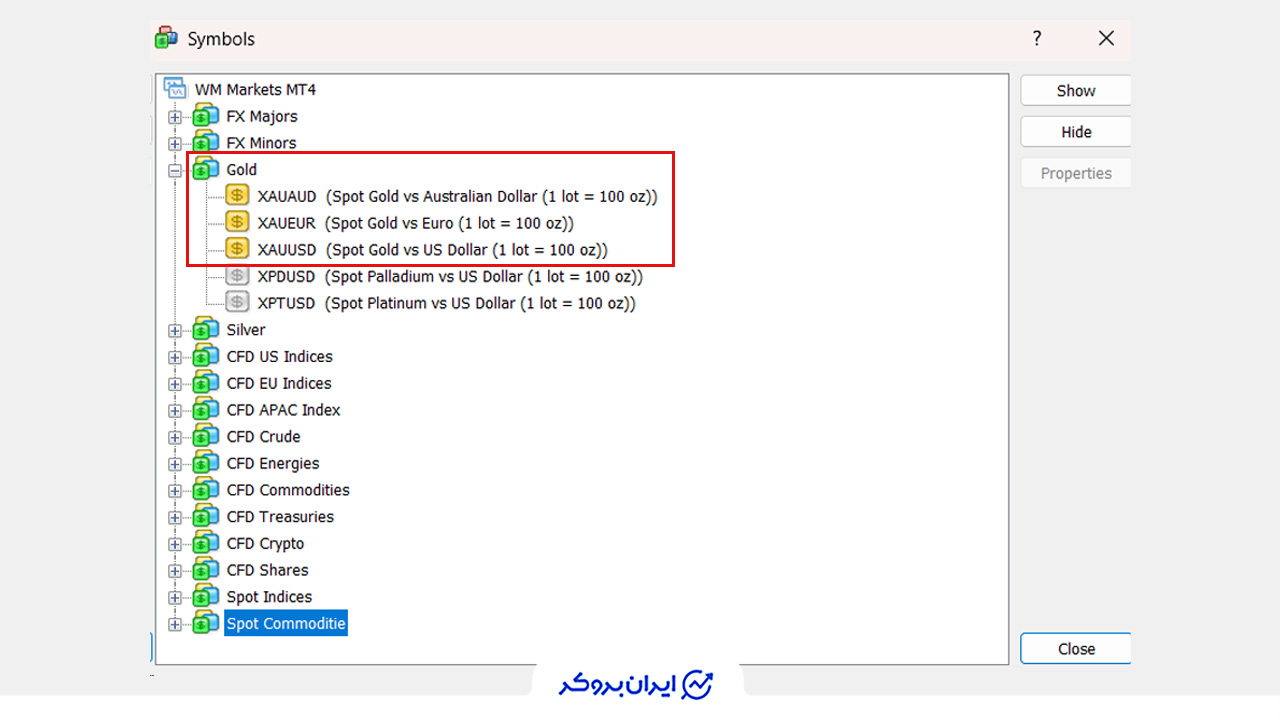Screen dimensions: 1280x720
Task: Select the greyed XPDUSD palladium icon
Action: tap(237, 276)
